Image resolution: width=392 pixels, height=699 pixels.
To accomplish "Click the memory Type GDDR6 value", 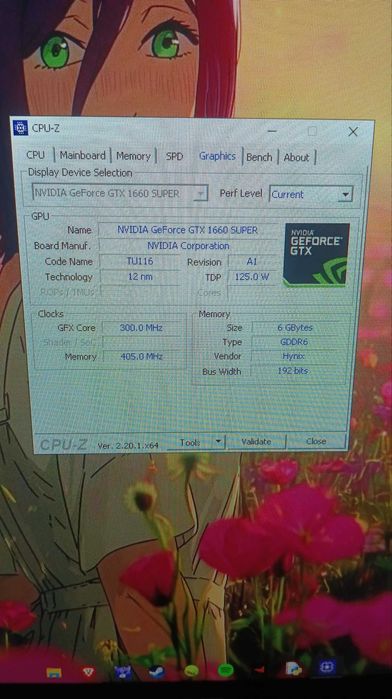I will pyautogui.click(x=294, y=342).
